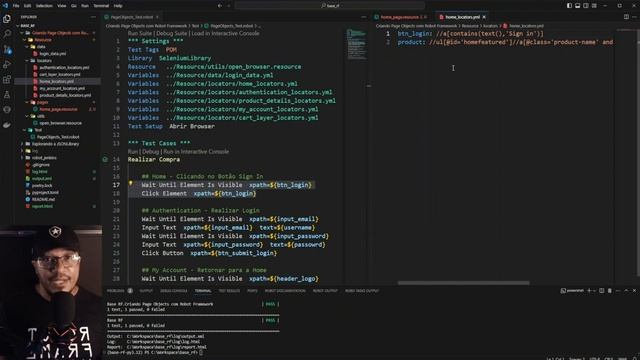Click Run in Interactive Console code lens
640x360 pixels.
196,151
